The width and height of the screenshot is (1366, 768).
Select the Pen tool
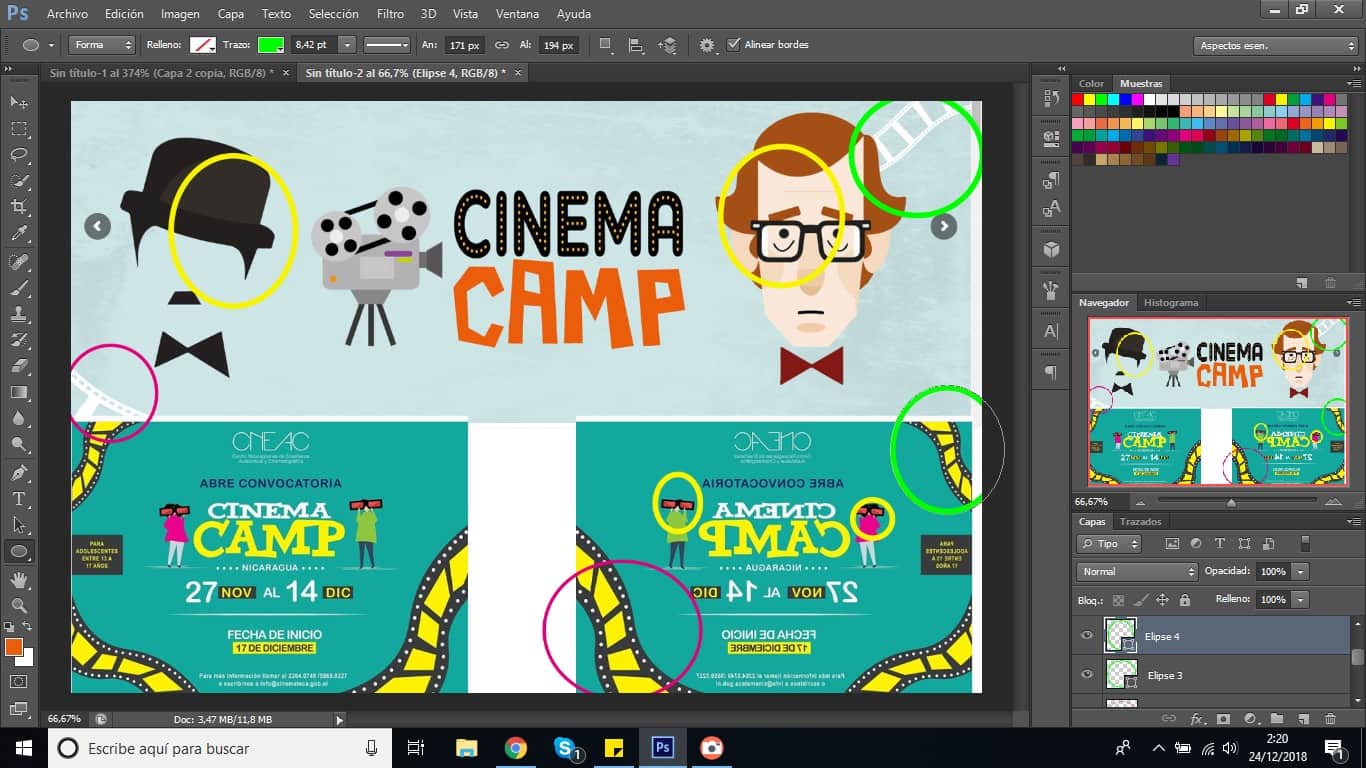tap(19, 473)
